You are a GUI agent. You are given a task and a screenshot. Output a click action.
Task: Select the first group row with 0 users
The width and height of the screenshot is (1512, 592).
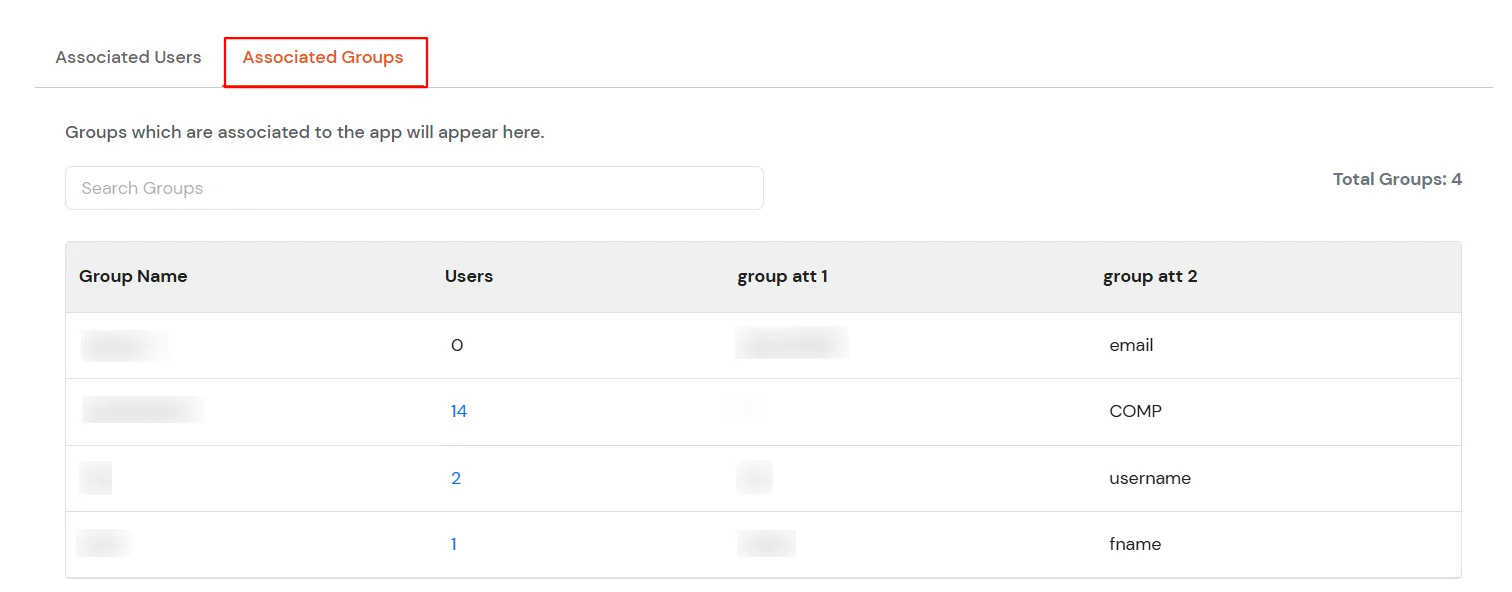coord(700,344)
